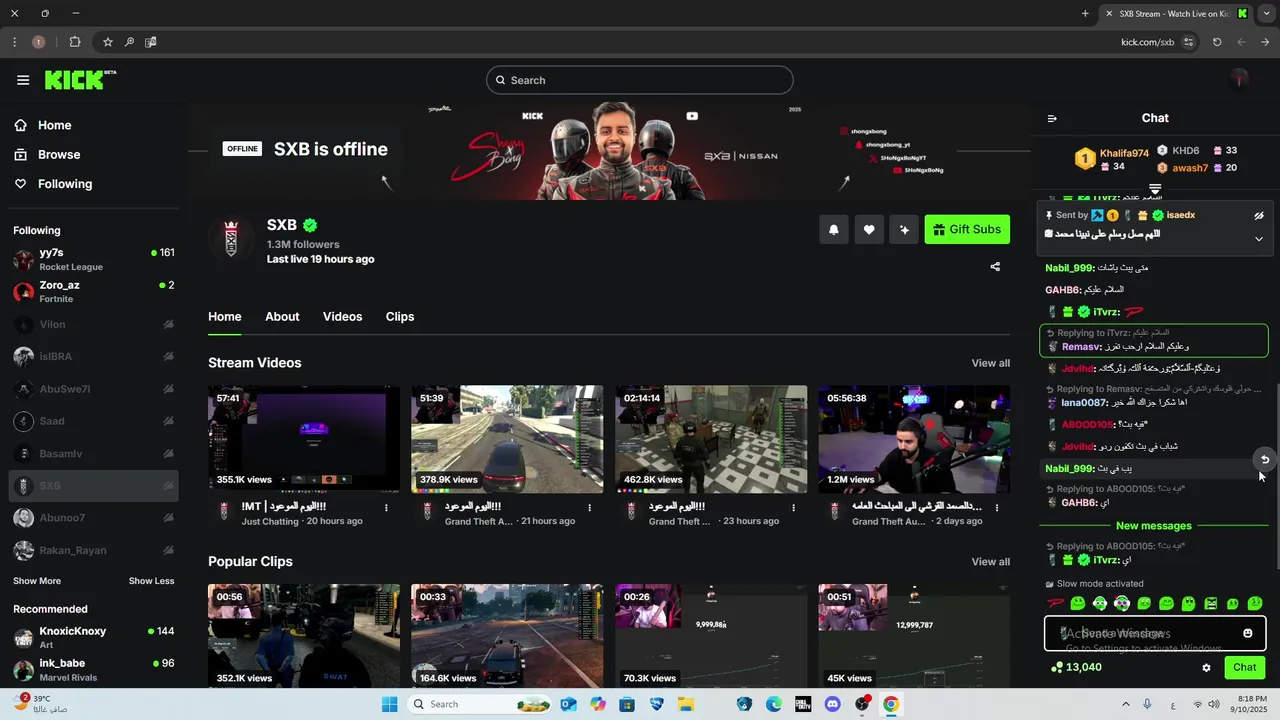1280x720 pixels.
Task: Open Discord from the taskbar
Action: click(x=832, y=704)
